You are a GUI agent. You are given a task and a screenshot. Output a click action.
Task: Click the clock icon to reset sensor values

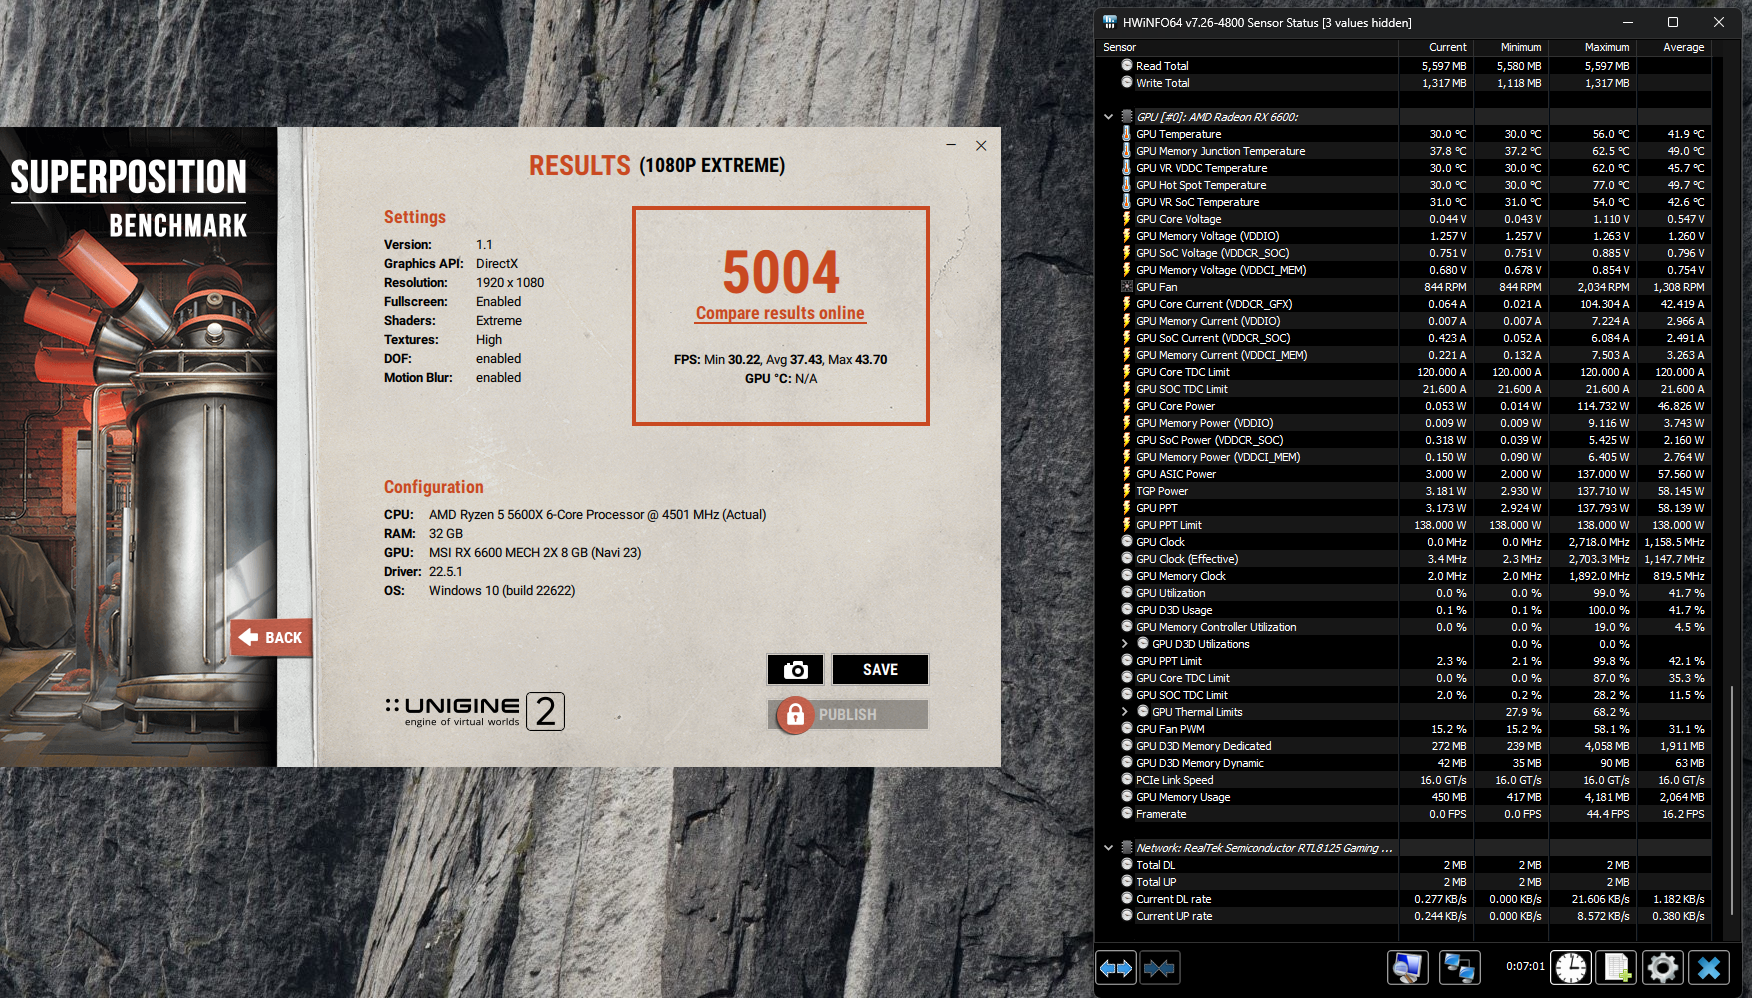1571,968
